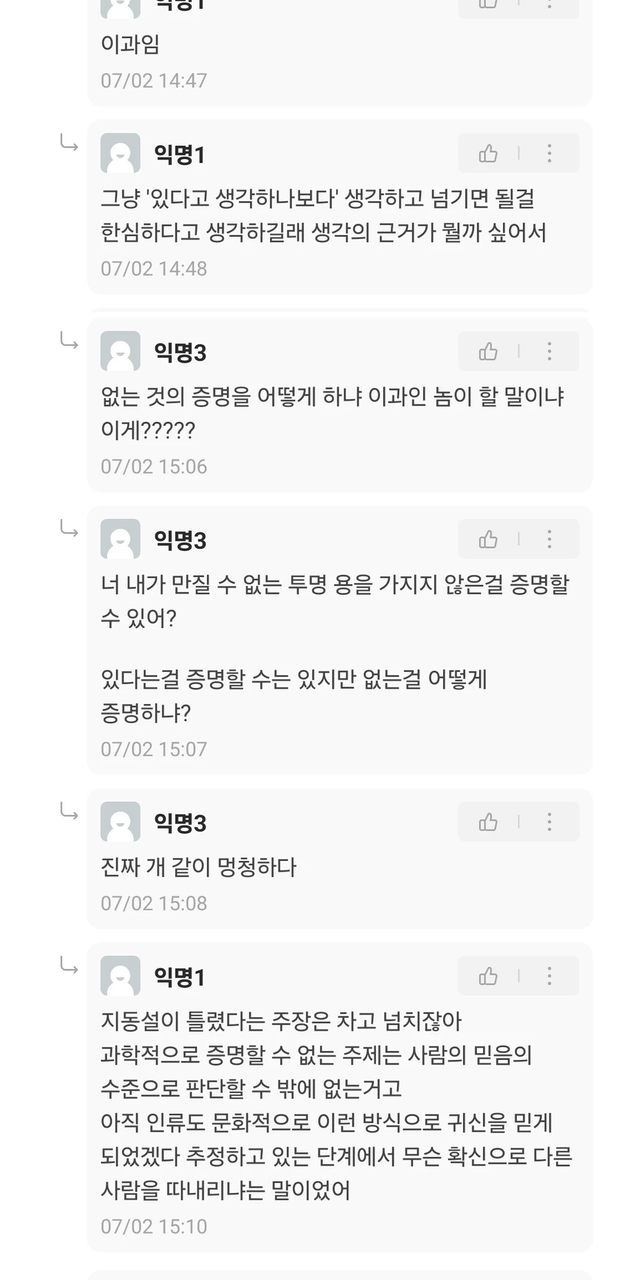Open the three-dot menu on the 15:06 comment

[x=549, y=352]
